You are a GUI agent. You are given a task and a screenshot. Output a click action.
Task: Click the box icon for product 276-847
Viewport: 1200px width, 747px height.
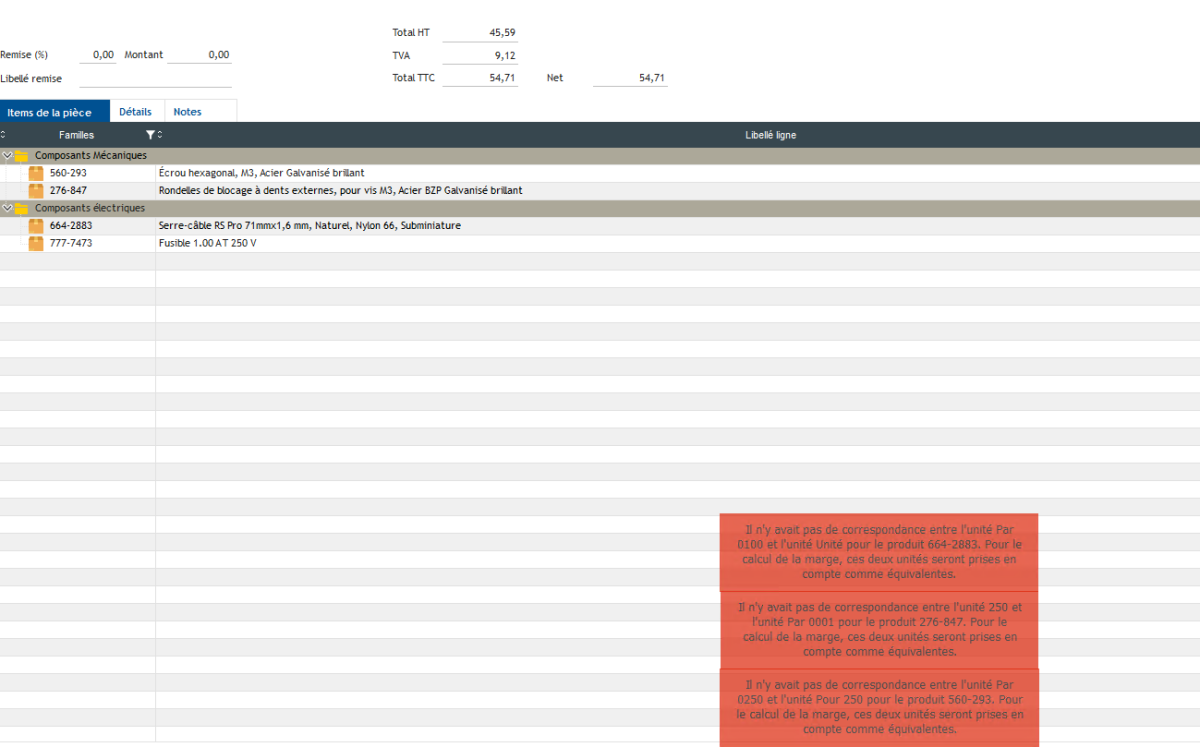tap(36, 190)
